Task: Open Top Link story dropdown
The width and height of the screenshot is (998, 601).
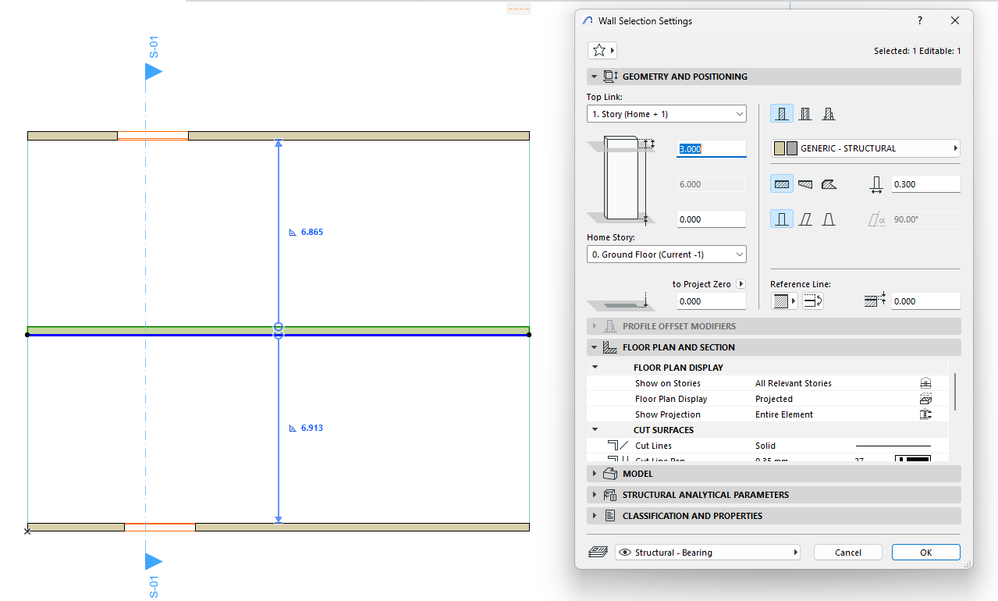Action: (666, 114)
